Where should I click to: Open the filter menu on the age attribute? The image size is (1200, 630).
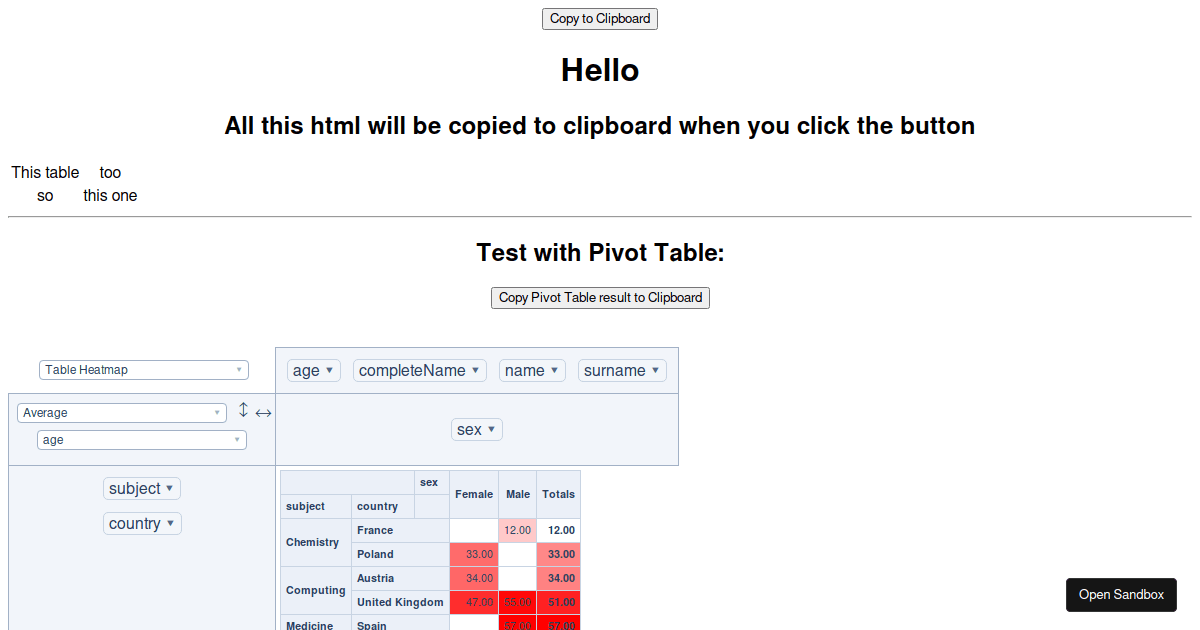[x=328, y=369]
